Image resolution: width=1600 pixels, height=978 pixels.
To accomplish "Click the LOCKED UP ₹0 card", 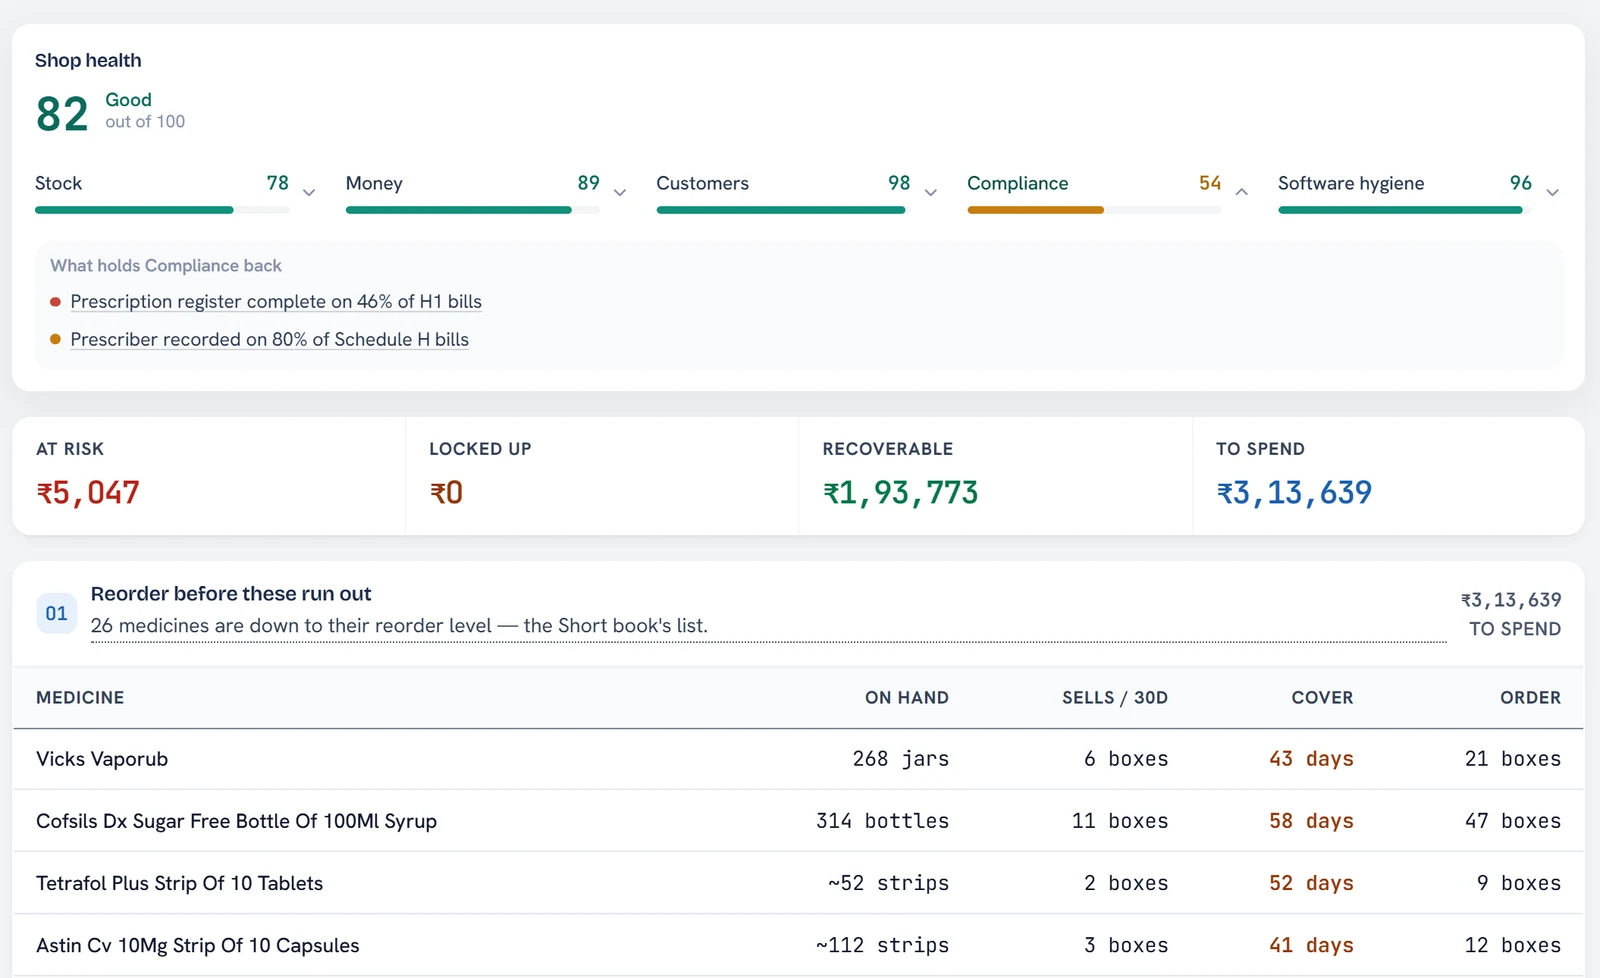I will 602,476.
